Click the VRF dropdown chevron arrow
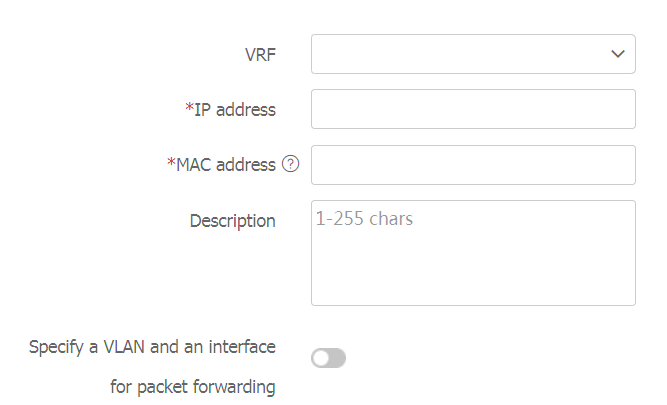Viewport: 667px width, 405px height. coord(618,54)
